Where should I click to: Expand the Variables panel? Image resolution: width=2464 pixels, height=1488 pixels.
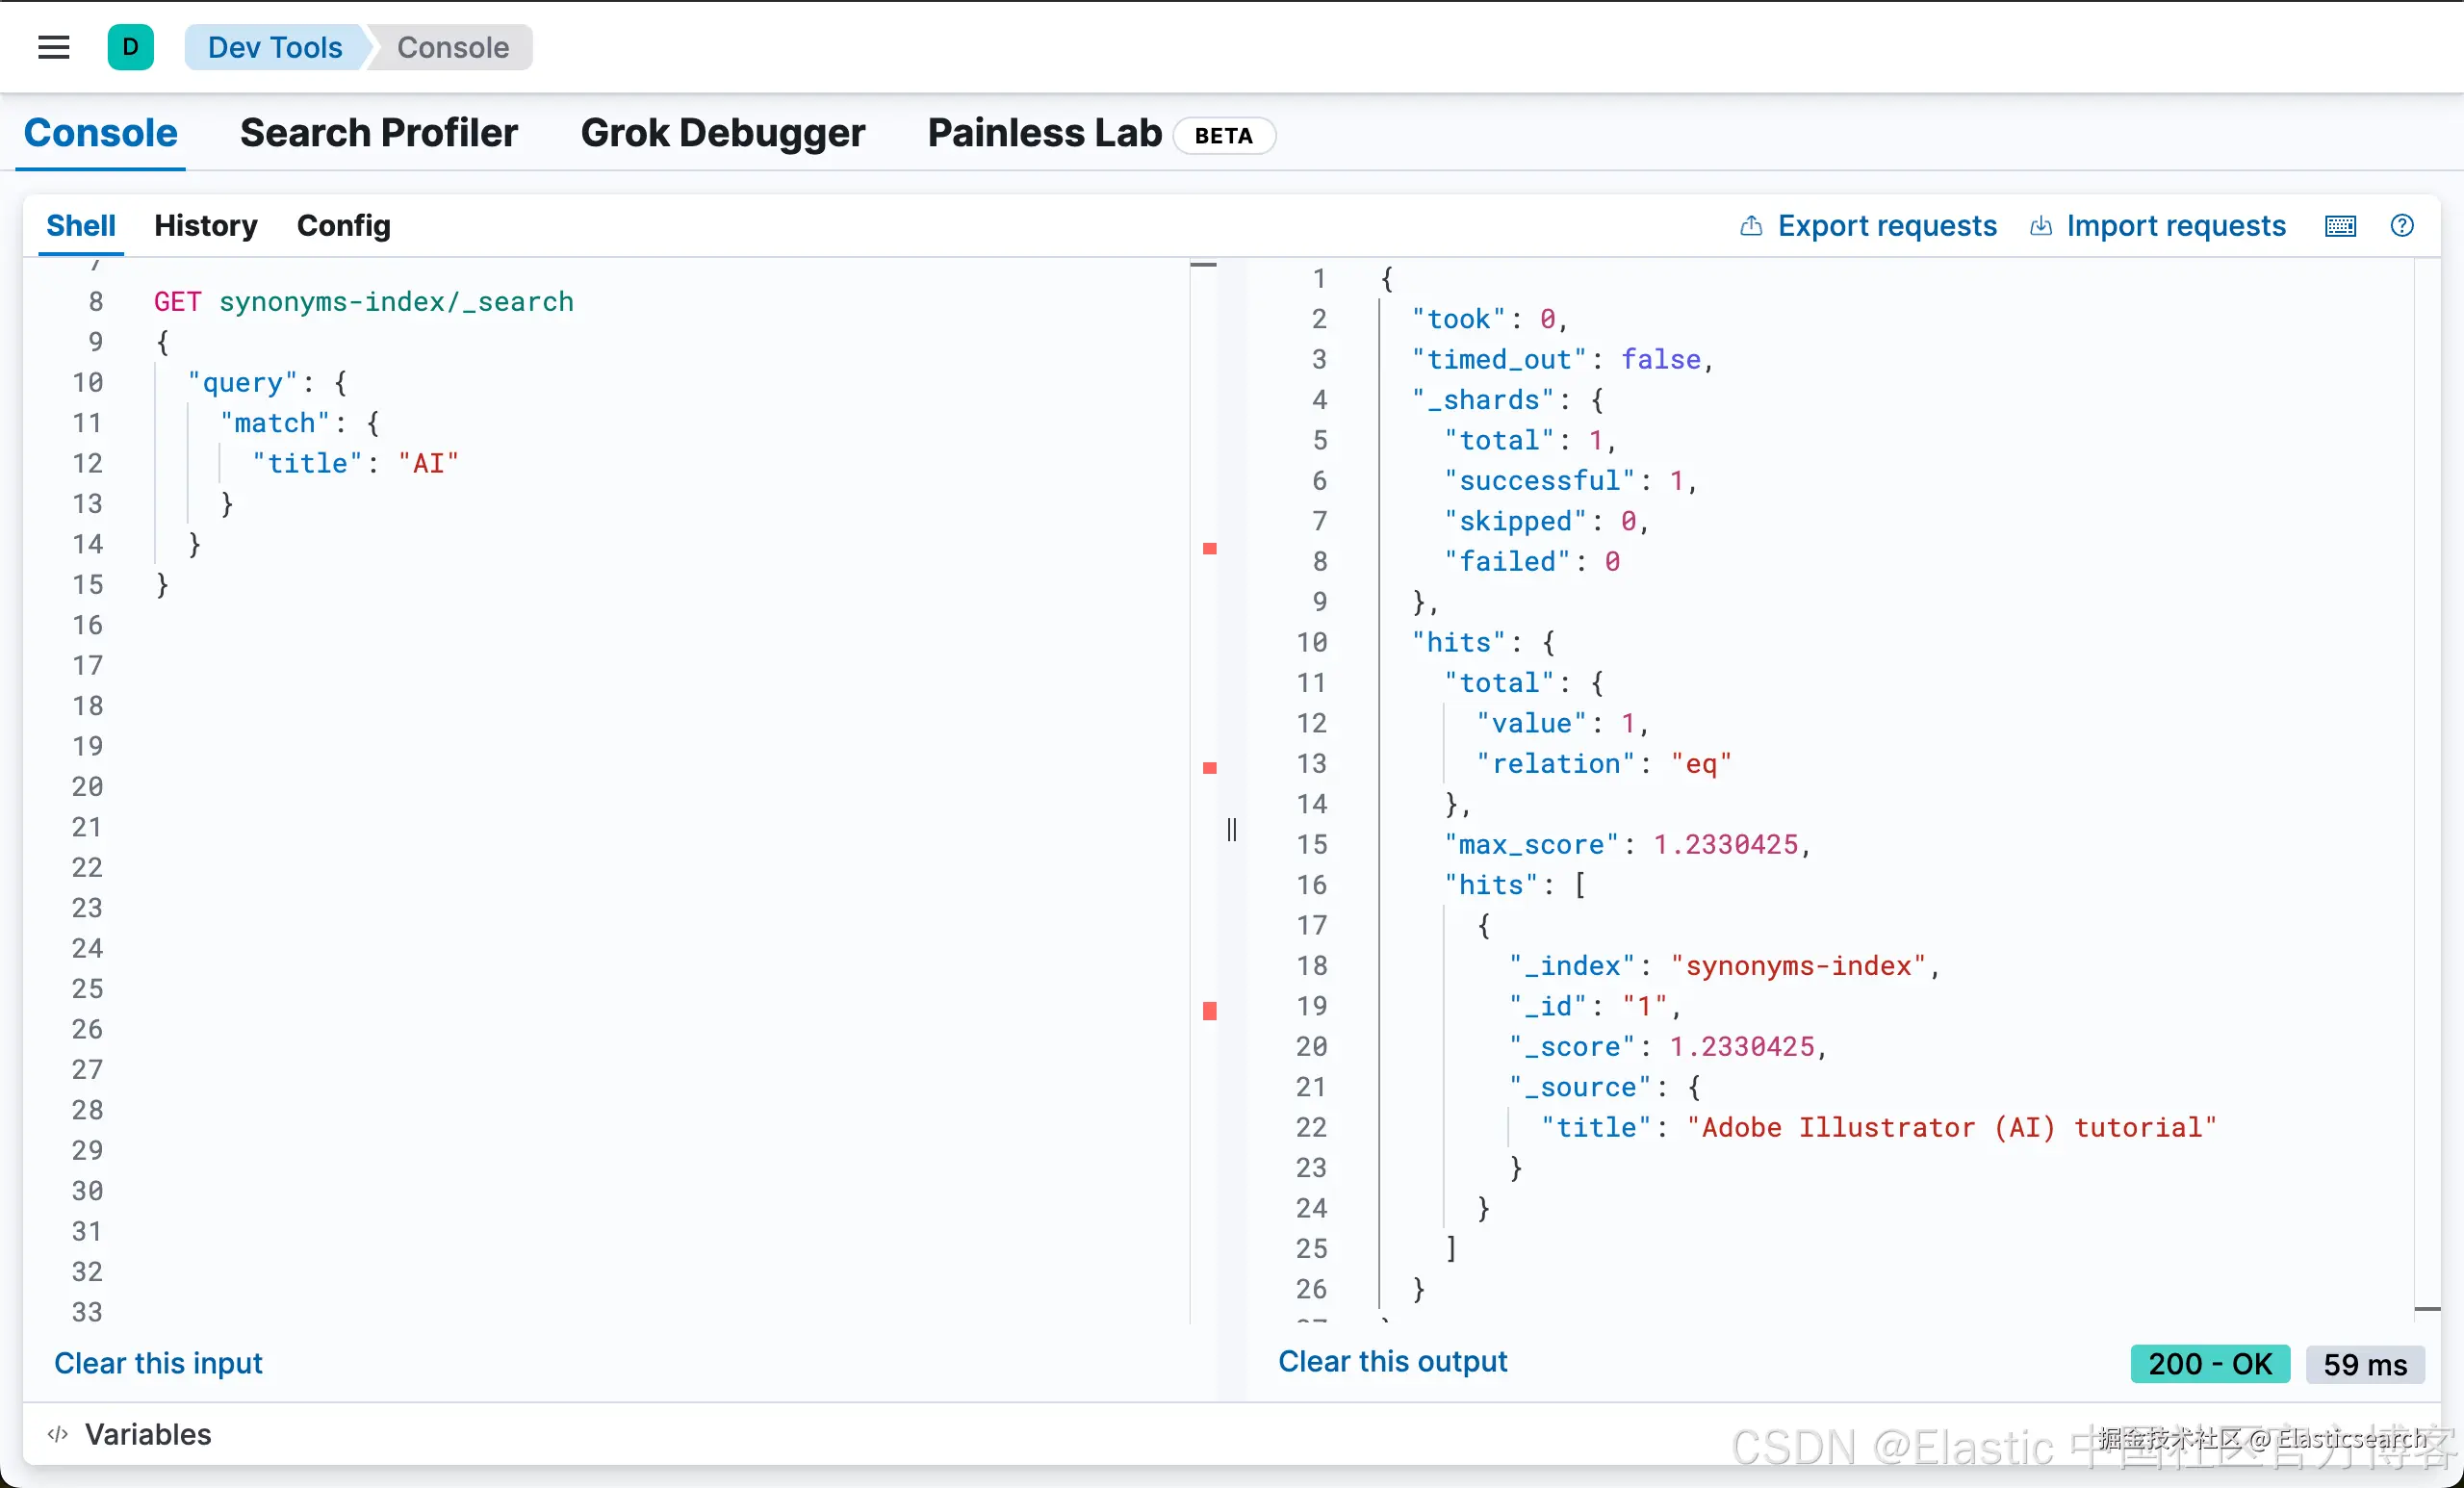coord(148,1434)
